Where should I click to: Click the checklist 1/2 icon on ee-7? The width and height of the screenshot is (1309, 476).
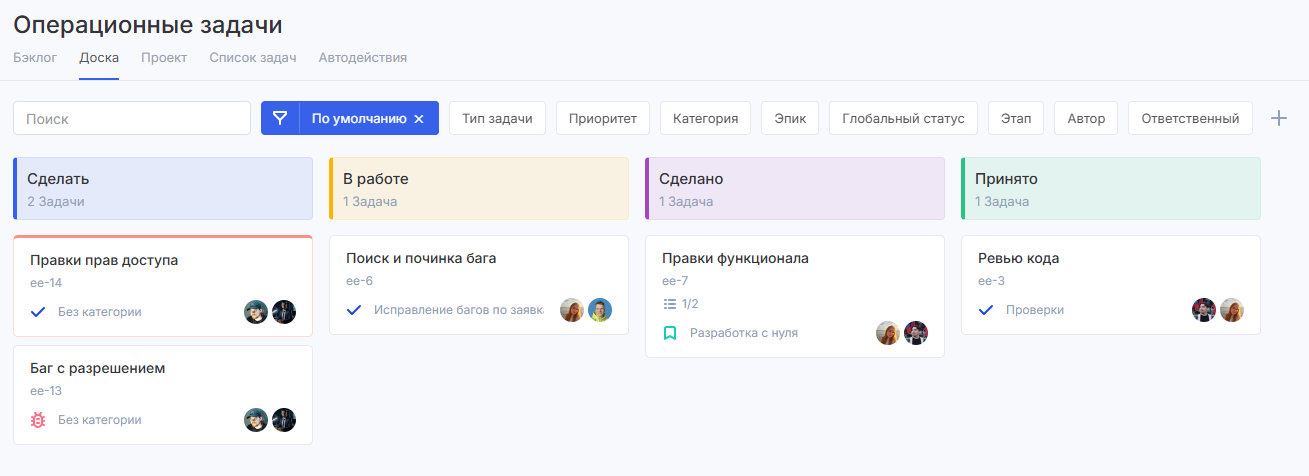click(670, 304)
